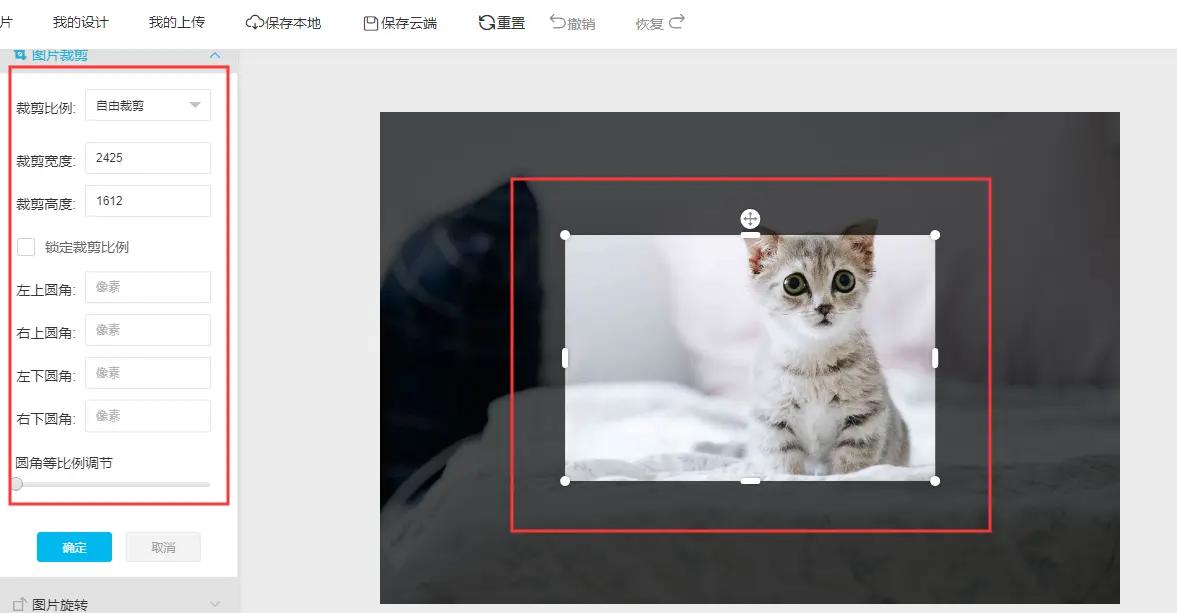
Task: Click the top edge crop handle
Action: click(750, 235)
